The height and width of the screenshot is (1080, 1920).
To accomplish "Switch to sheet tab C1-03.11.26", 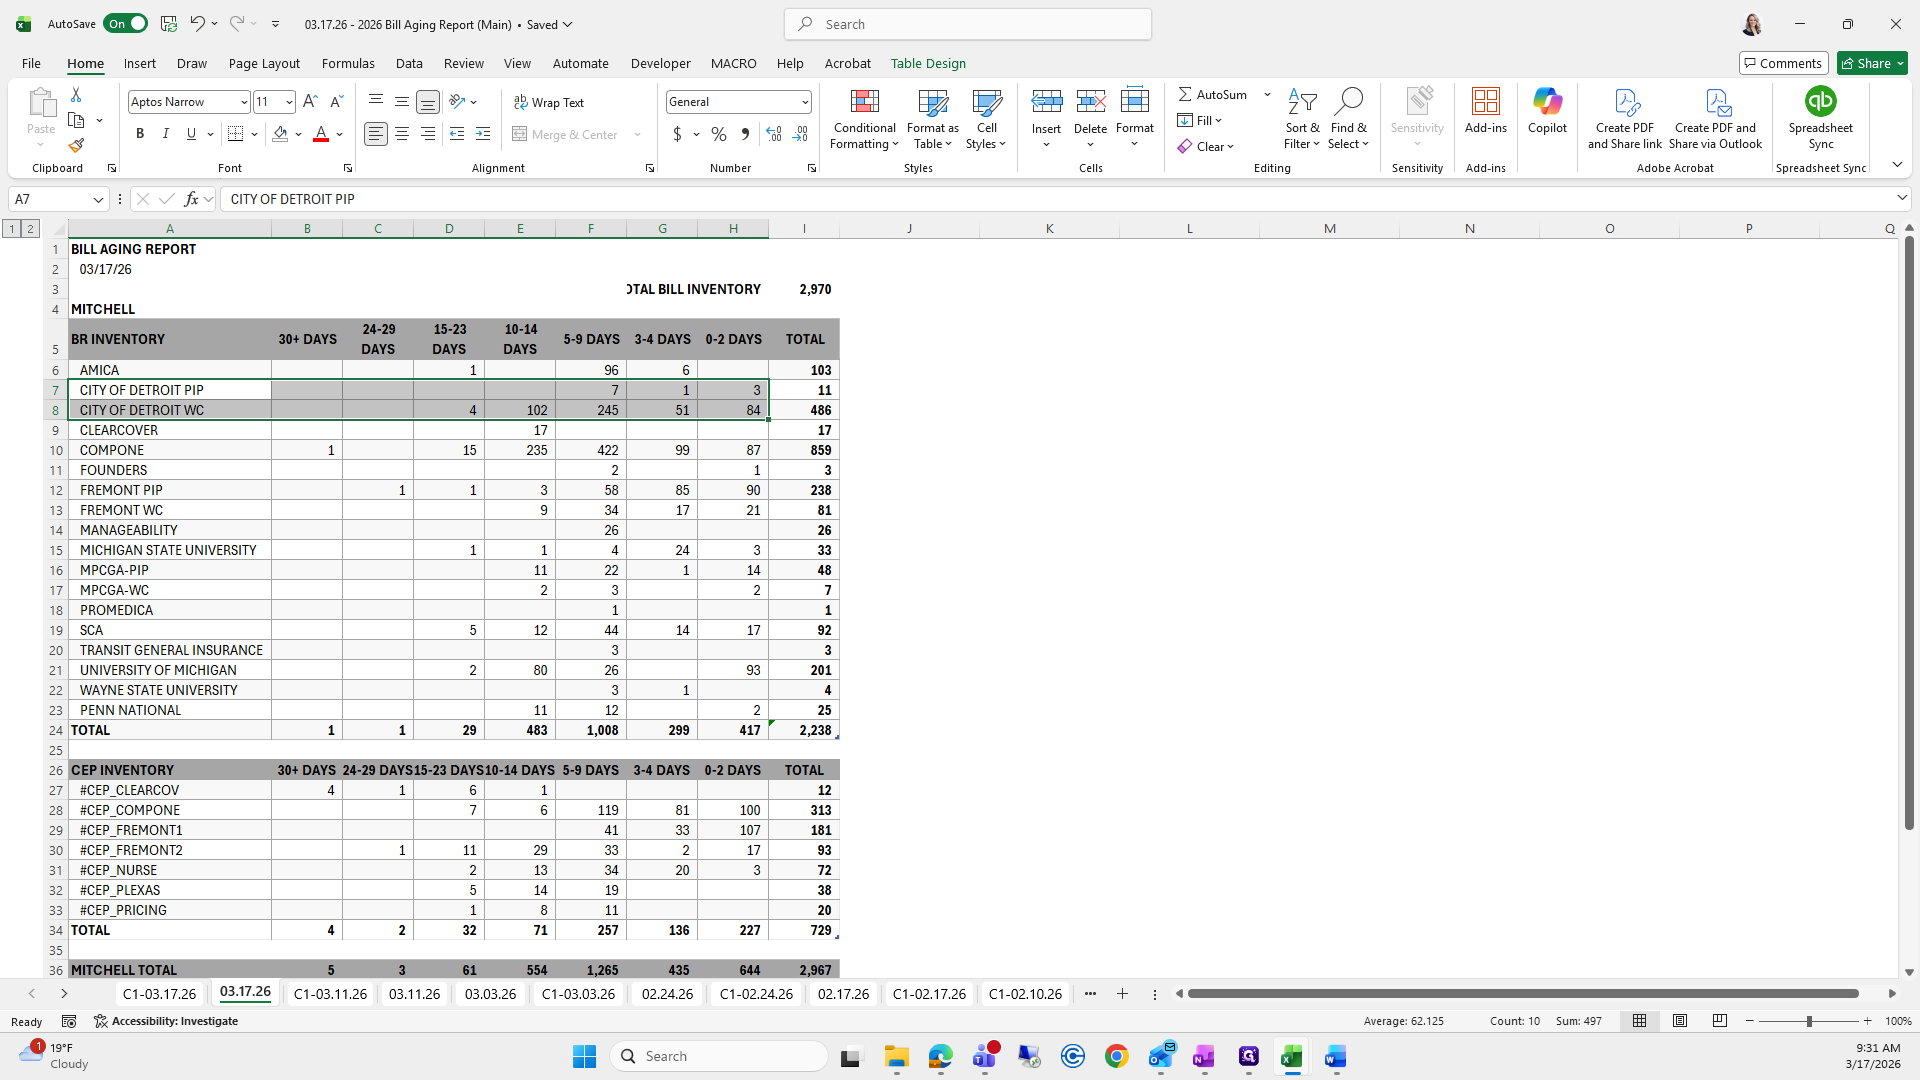I will (x=330, y=994).
